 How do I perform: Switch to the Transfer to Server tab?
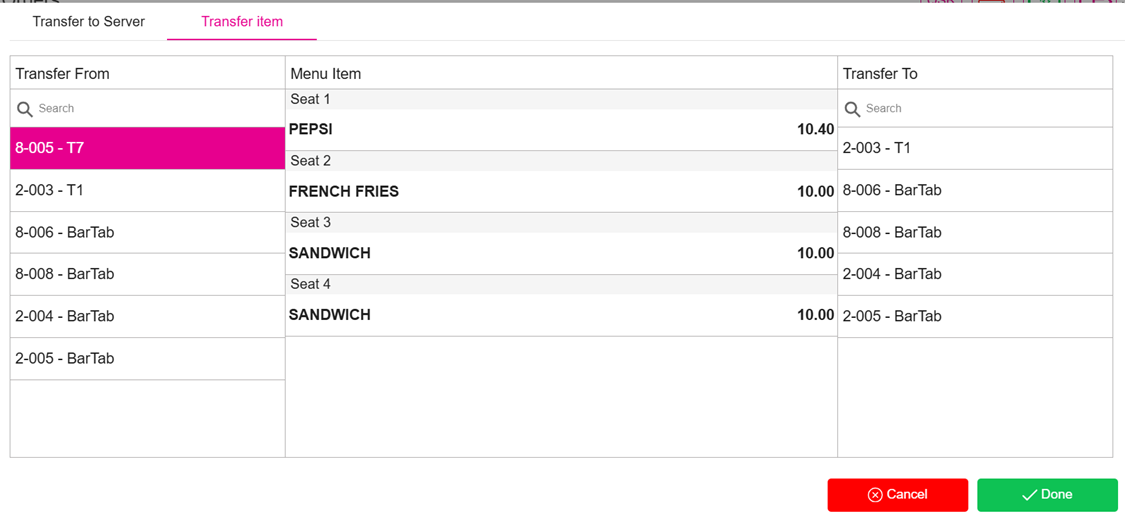pos(88,21)
